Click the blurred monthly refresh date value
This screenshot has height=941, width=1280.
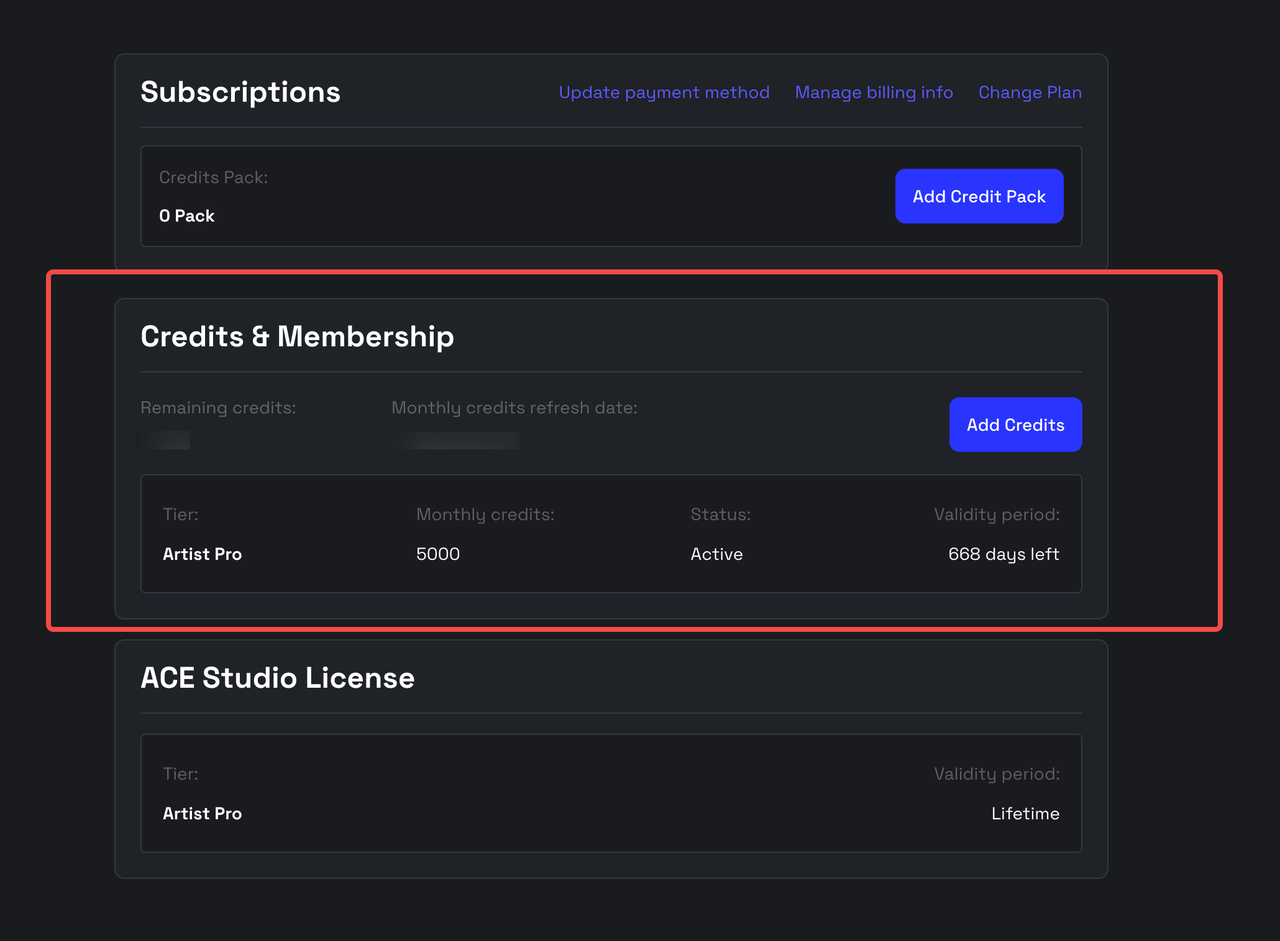[456, 440]
